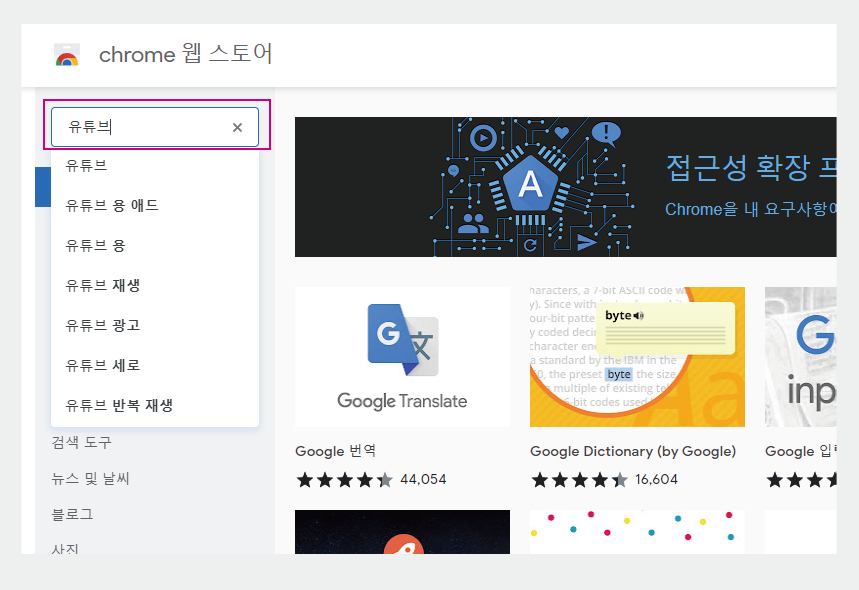This screenshot has height=590, width=859.
Task: Pick the 유튜브 반복 재생 suggestion
Action: pyautogui.click(x=155, y=405)
